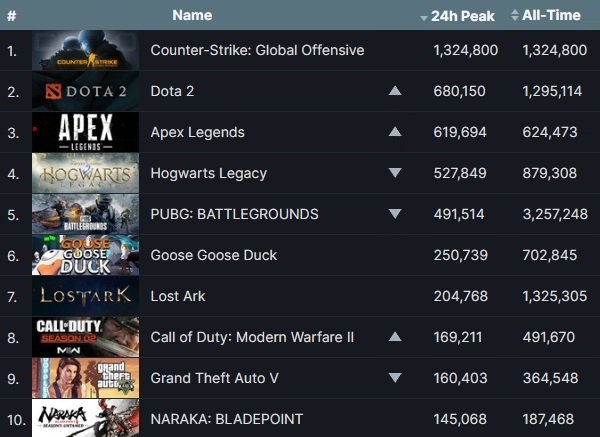Screen dimensions: 600x437
Task: Open the Counter-Strike game banner thumbnail
Action: [86, 50]
